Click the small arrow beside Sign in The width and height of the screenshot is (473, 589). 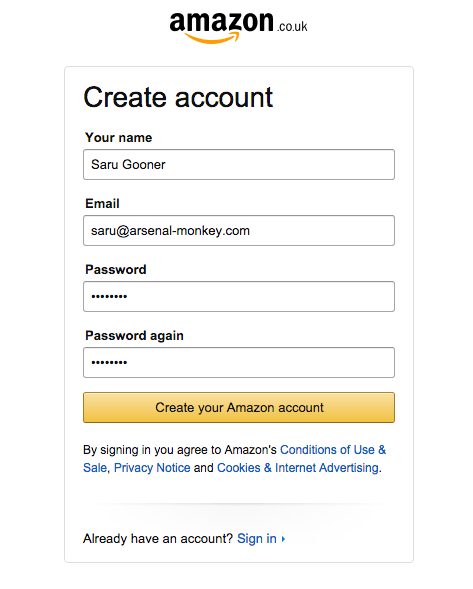click(x=283, y=539)
